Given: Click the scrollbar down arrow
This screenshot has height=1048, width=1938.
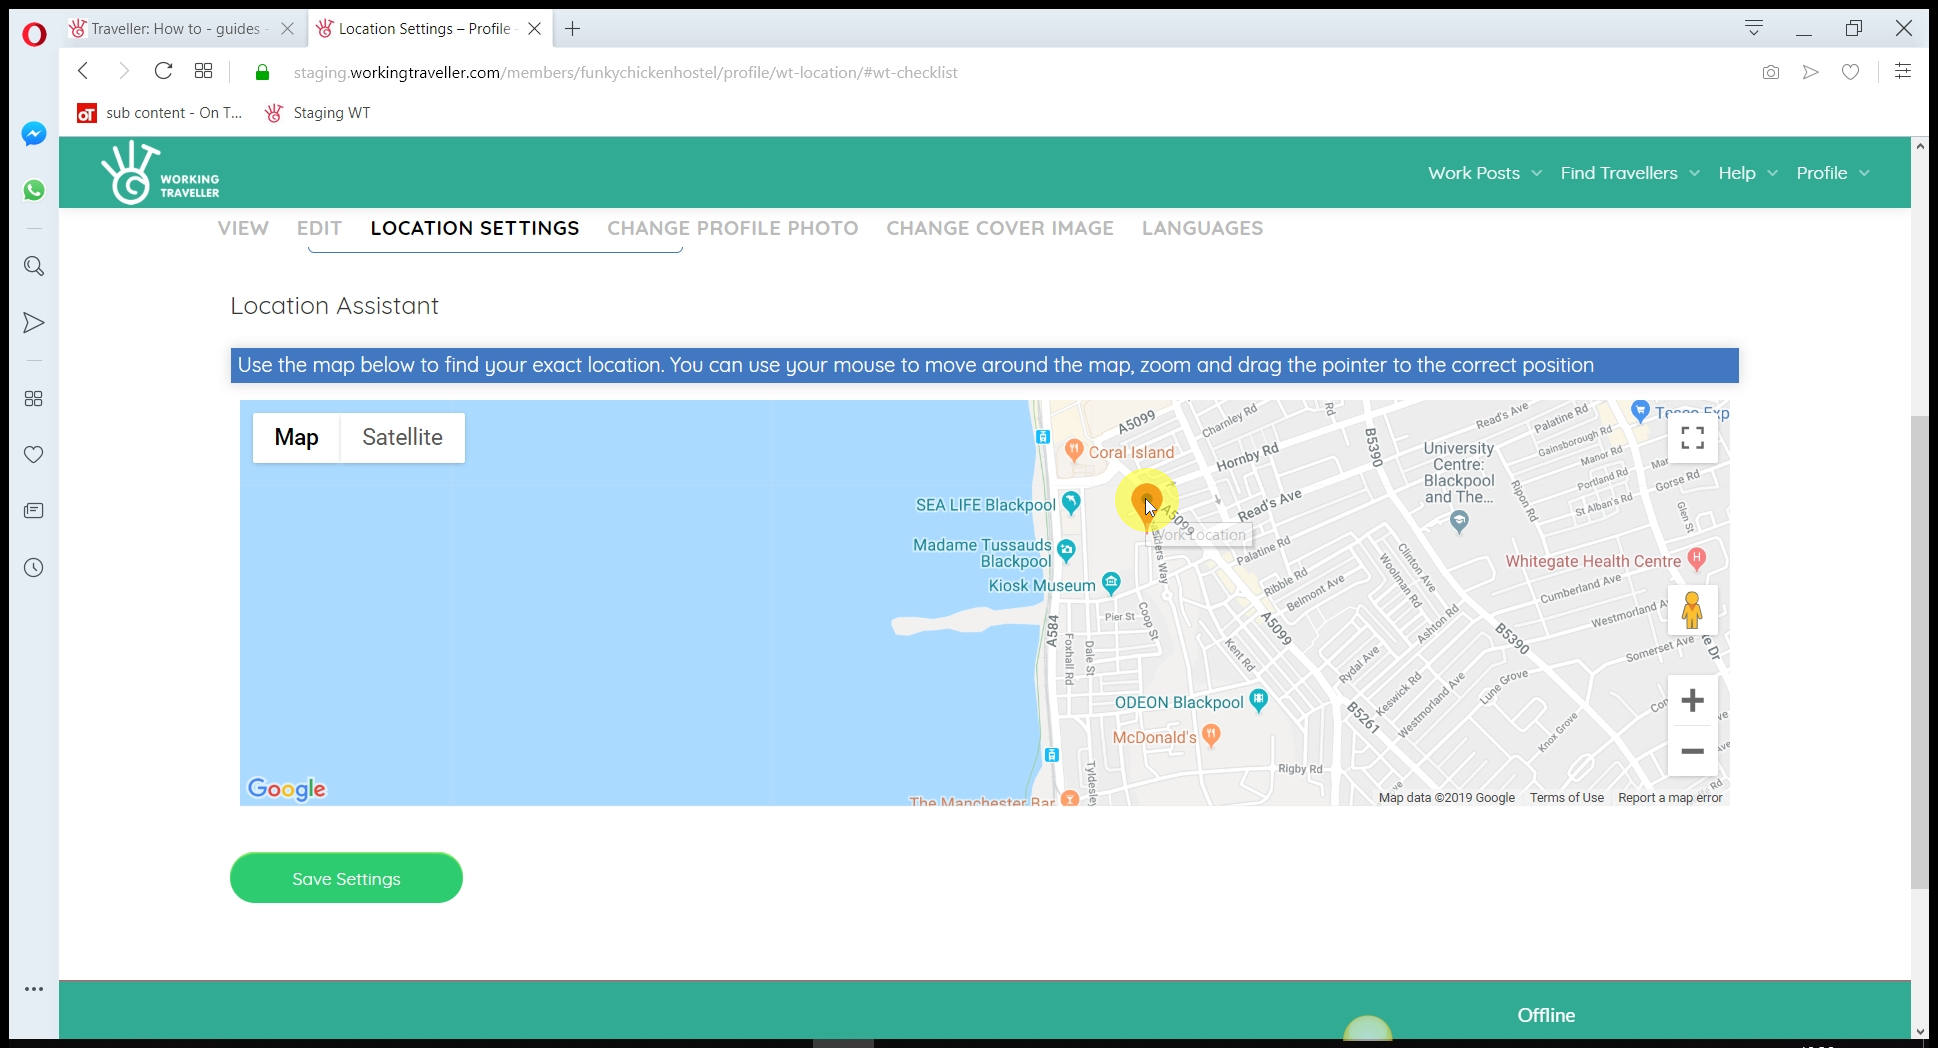Looking at the screenshot, I should pyautogui.click(x=1919, y=1031).
